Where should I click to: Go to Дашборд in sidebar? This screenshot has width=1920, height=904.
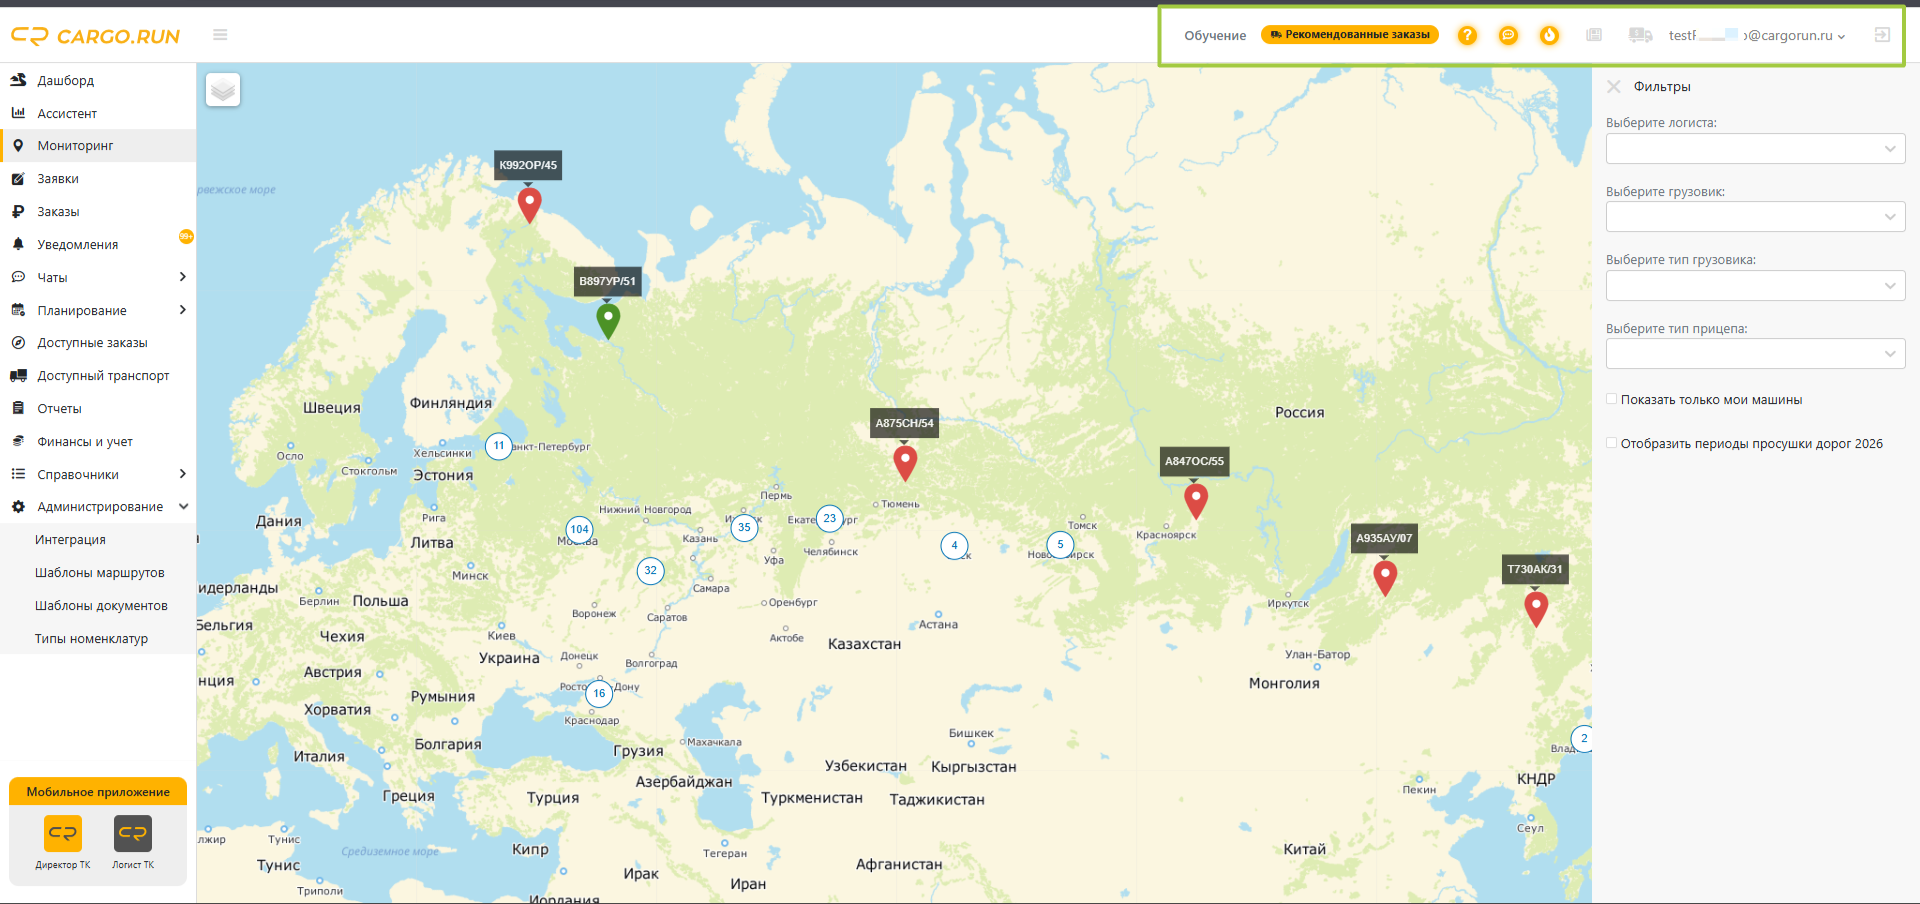(x=98, y=80)
